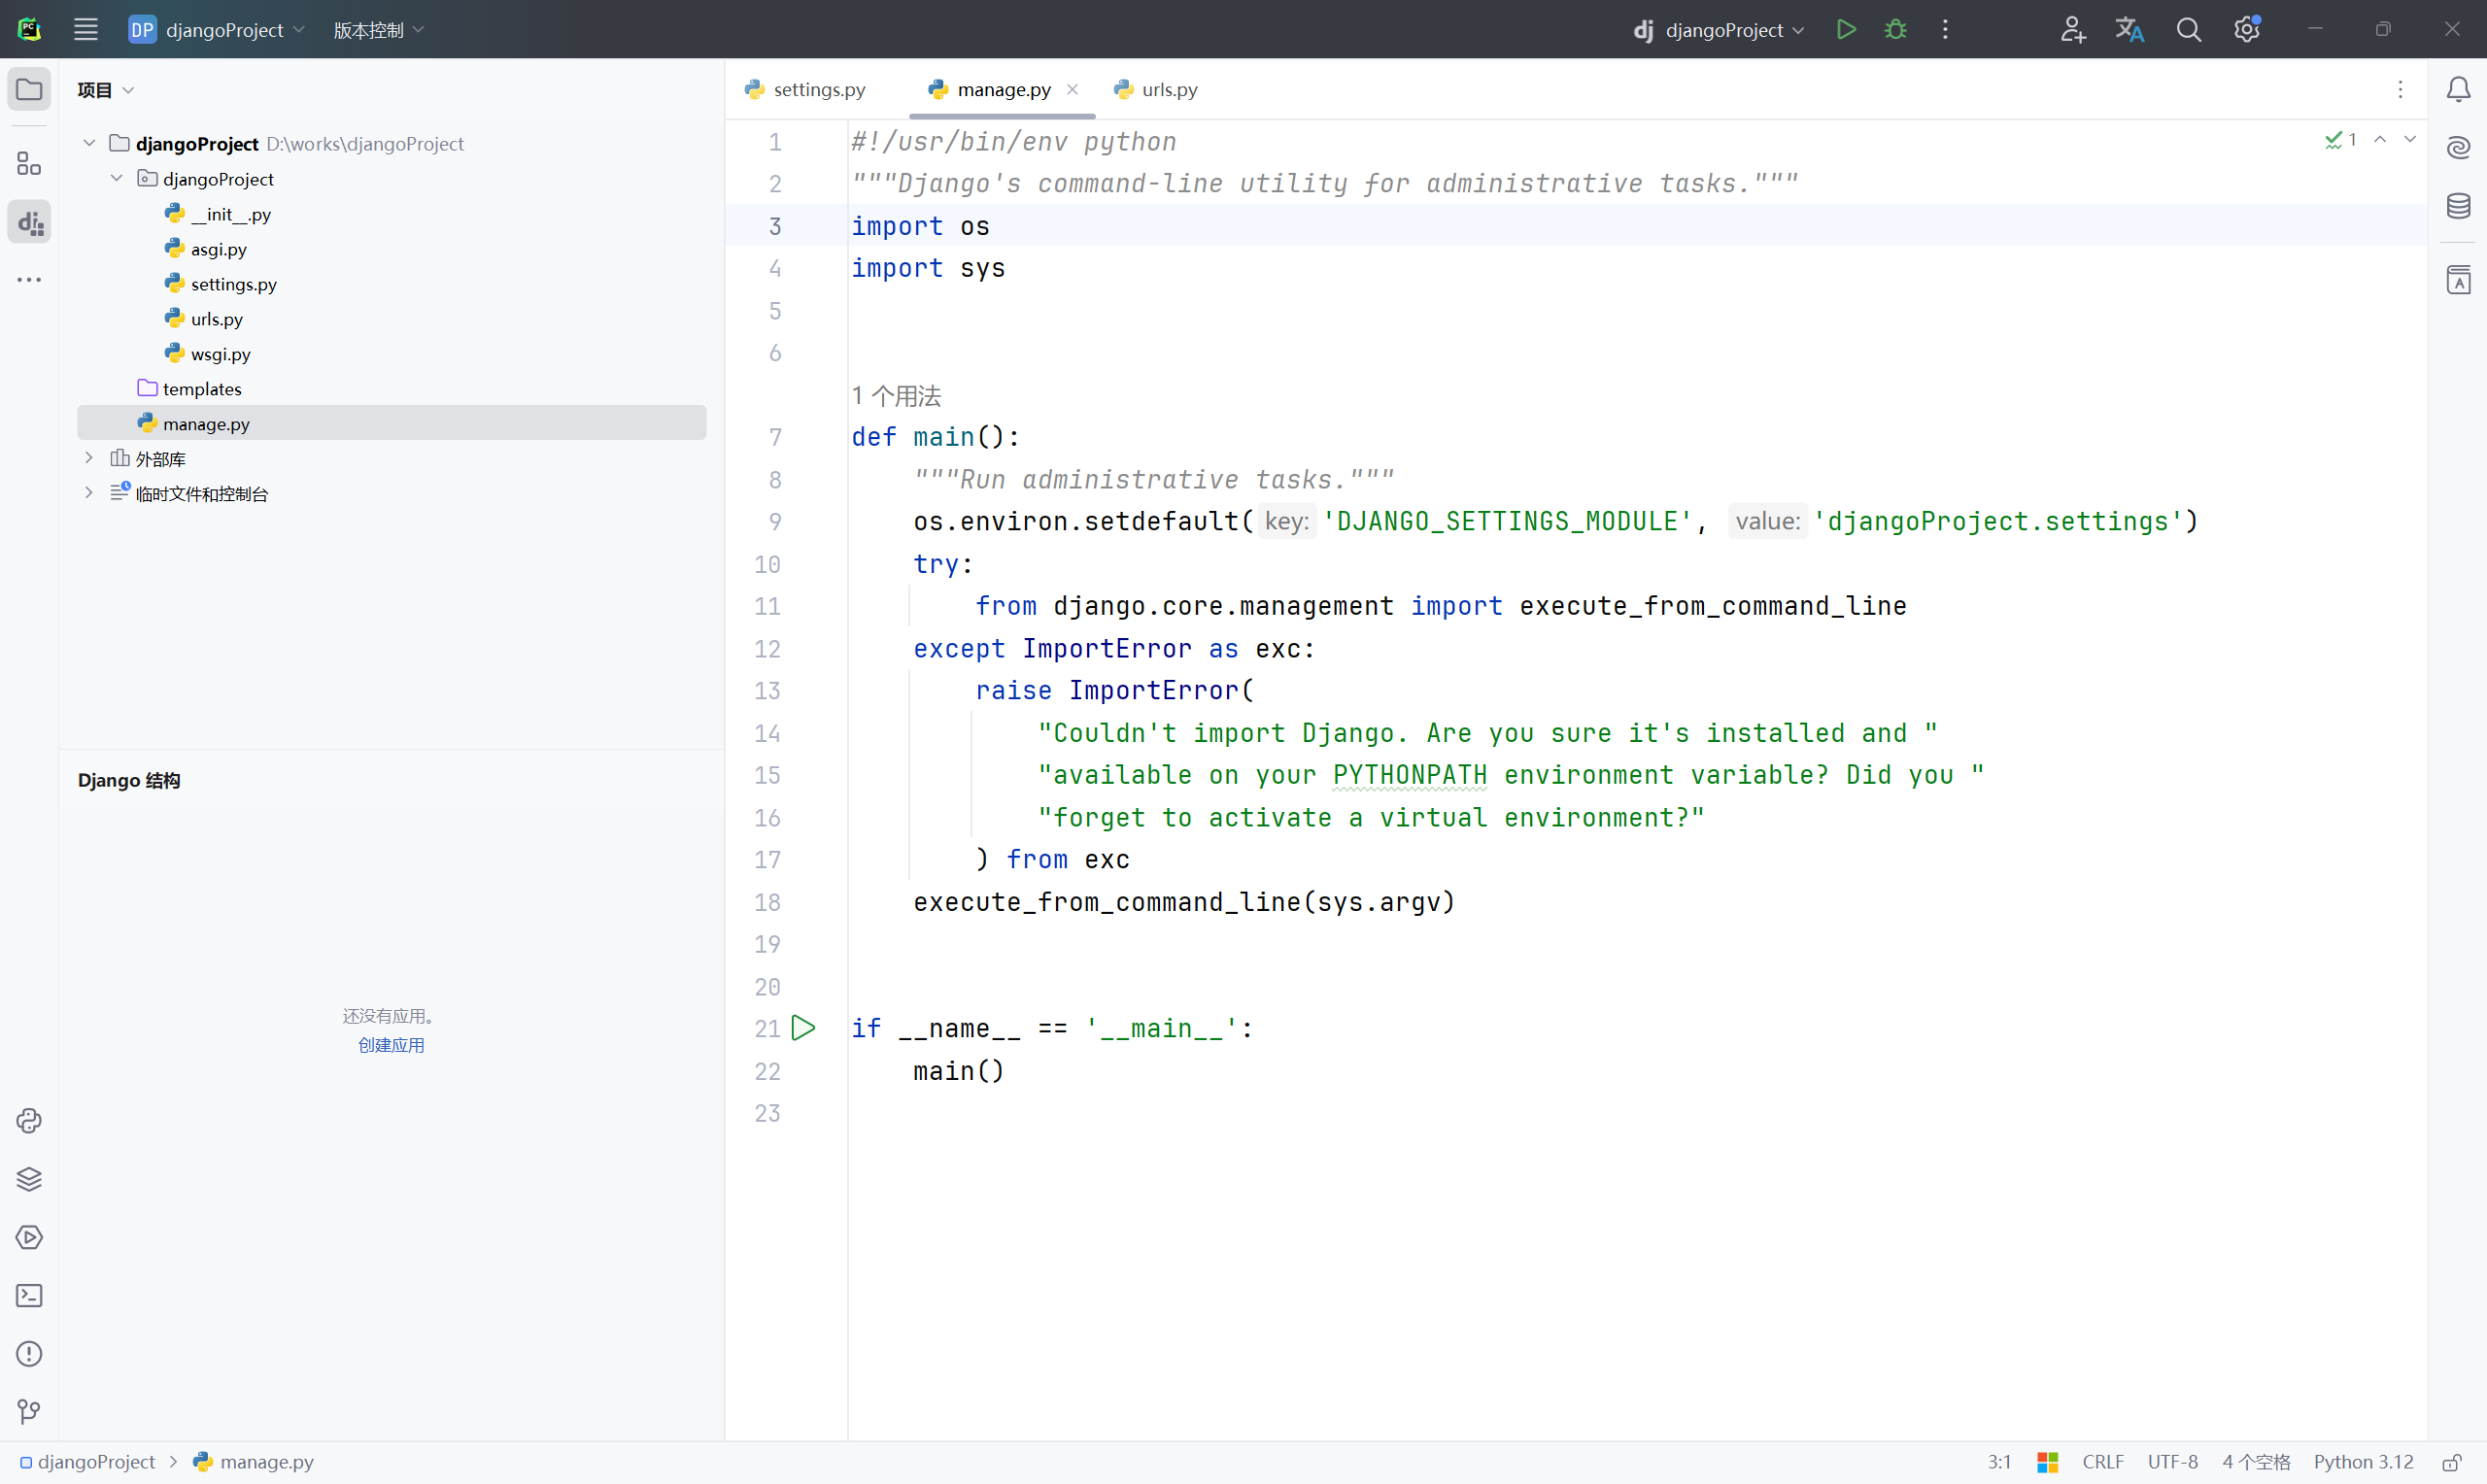
Task: Expand the 外部库 node
Action: coord(89,458)
